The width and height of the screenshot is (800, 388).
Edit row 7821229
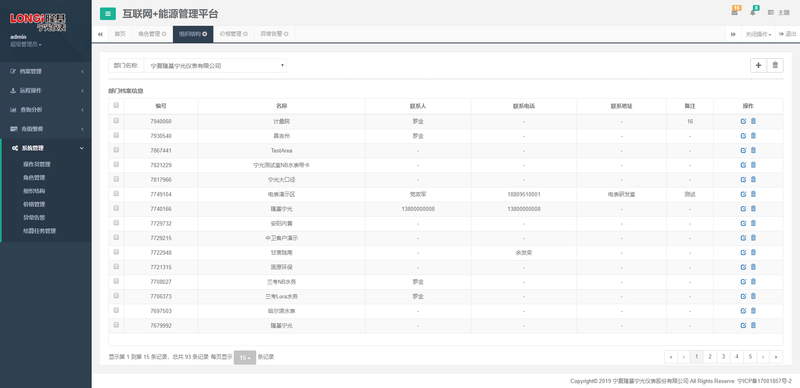[743, 165]
